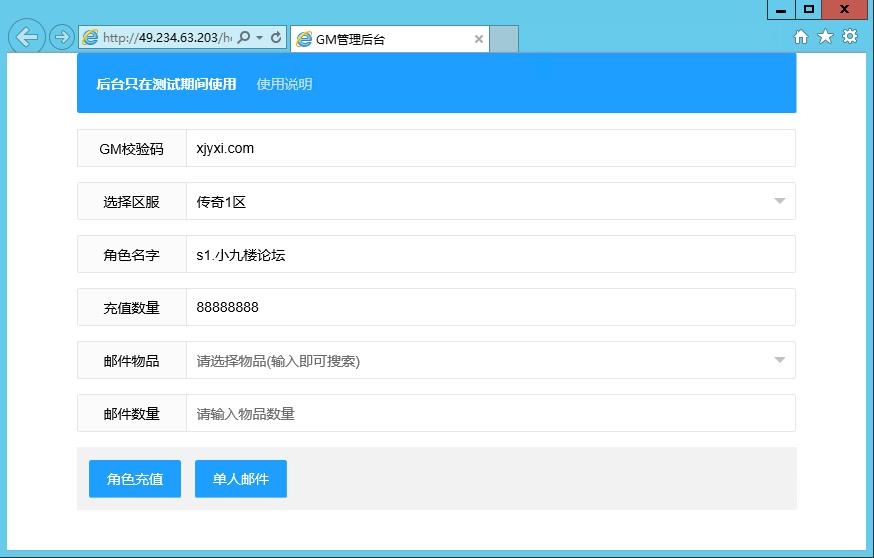Click the browser back arrow button
The image size is (874, 558).
click(27, 38)
